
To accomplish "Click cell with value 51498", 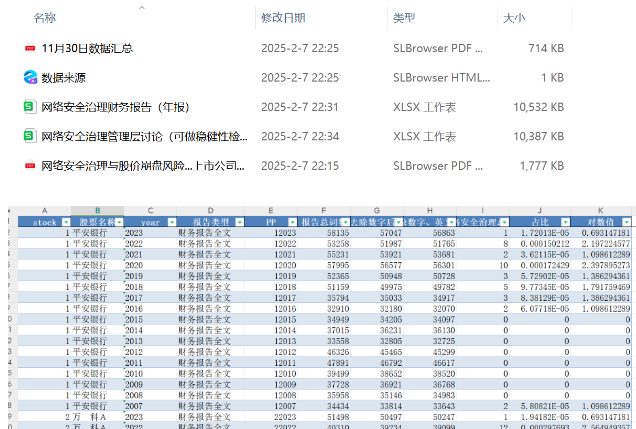I will [x=324, y=417].
